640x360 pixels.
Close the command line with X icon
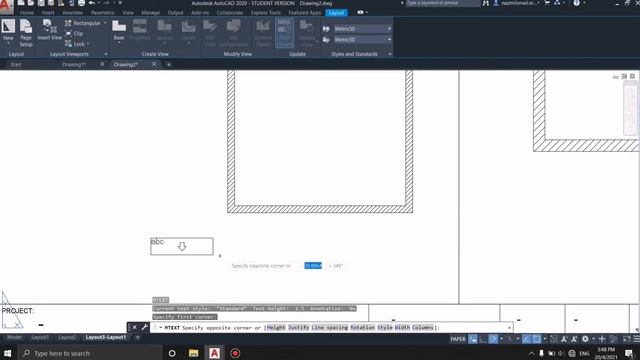pyautogui.click(x=134, y=327)
